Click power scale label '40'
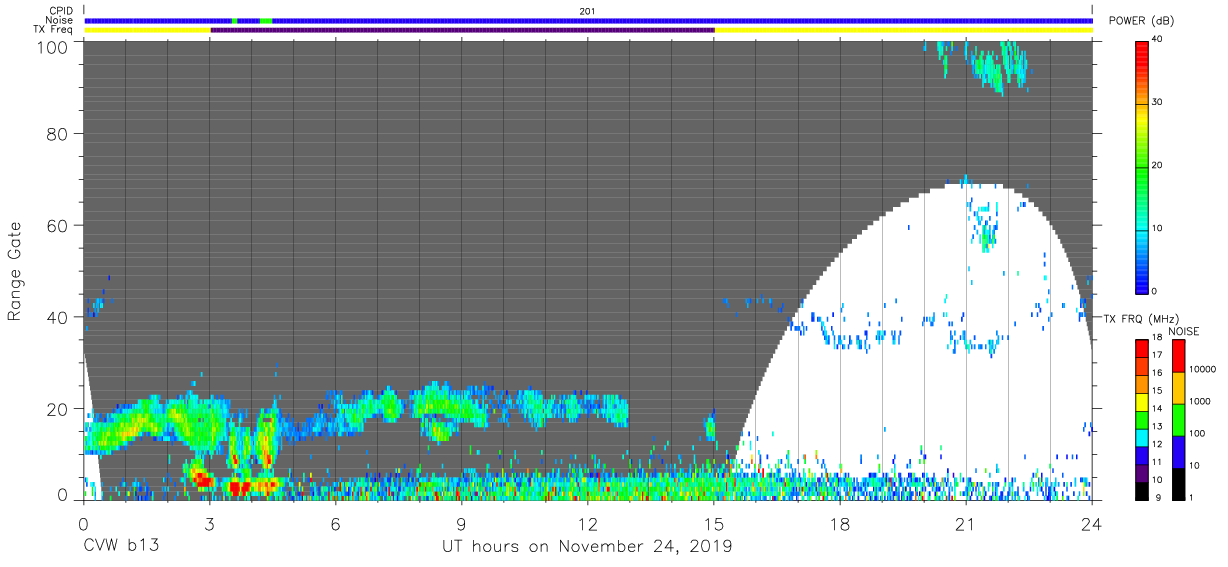Screen dimensions: 1228x567 [1159, 39]
